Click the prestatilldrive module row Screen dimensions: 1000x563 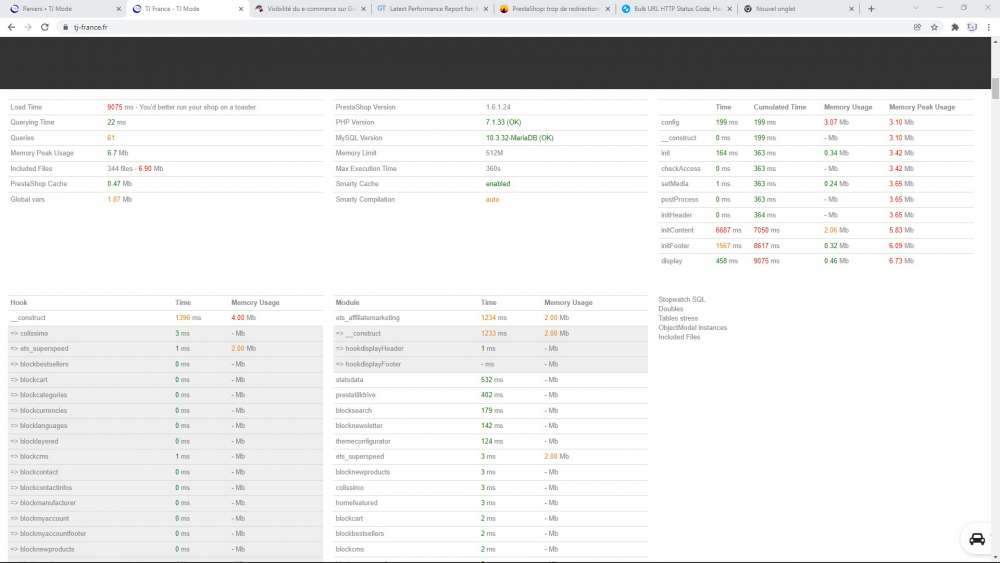(x=490, y=395)
